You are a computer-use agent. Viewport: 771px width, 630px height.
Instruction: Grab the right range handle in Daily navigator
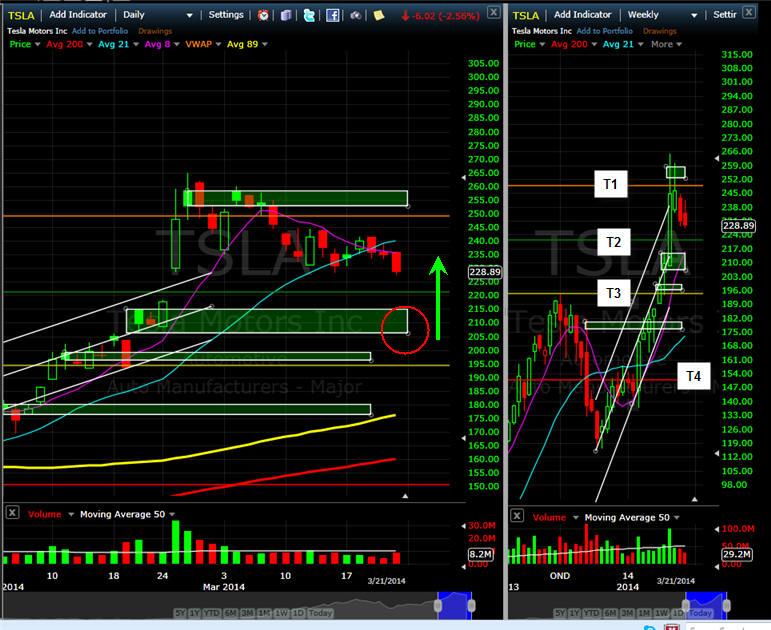coord(471,605)
